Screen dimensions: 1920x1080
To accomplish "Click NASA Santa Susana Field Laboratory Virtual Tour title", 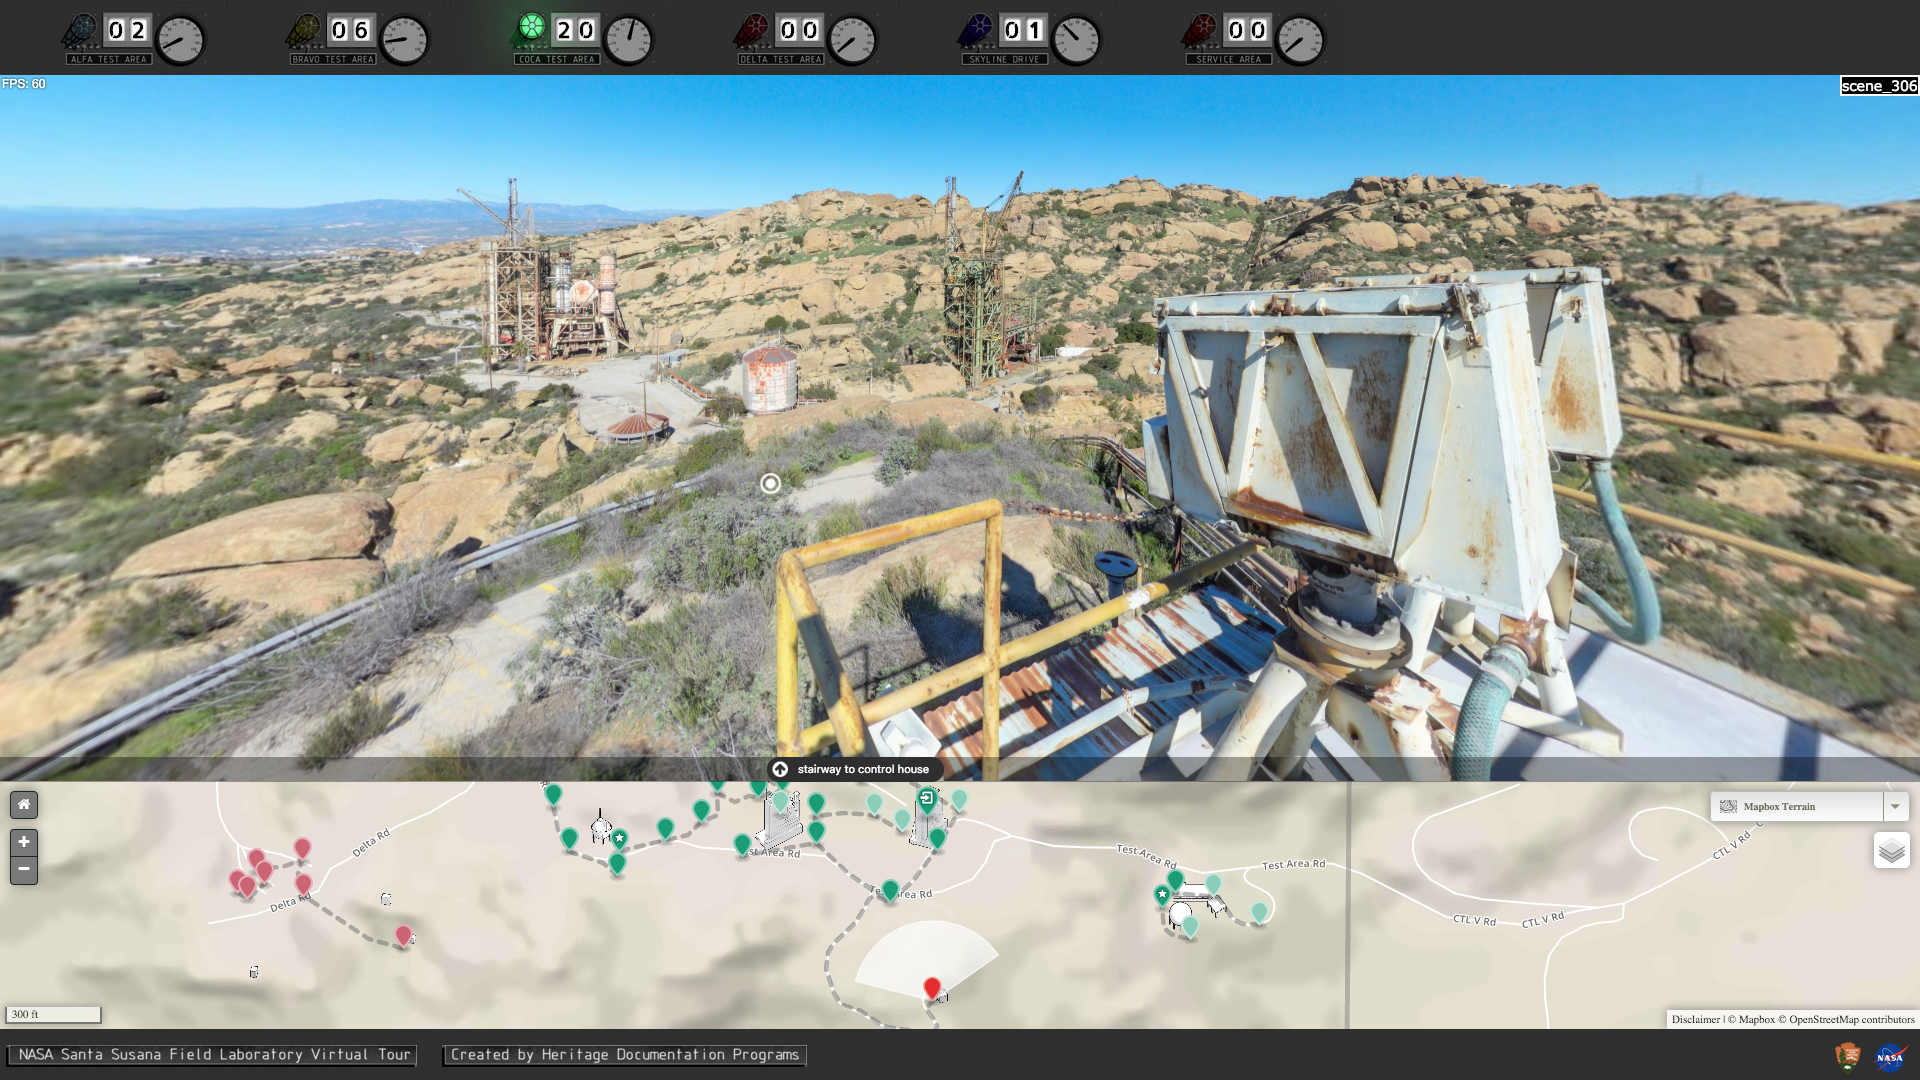I will tap(213, 1055).
